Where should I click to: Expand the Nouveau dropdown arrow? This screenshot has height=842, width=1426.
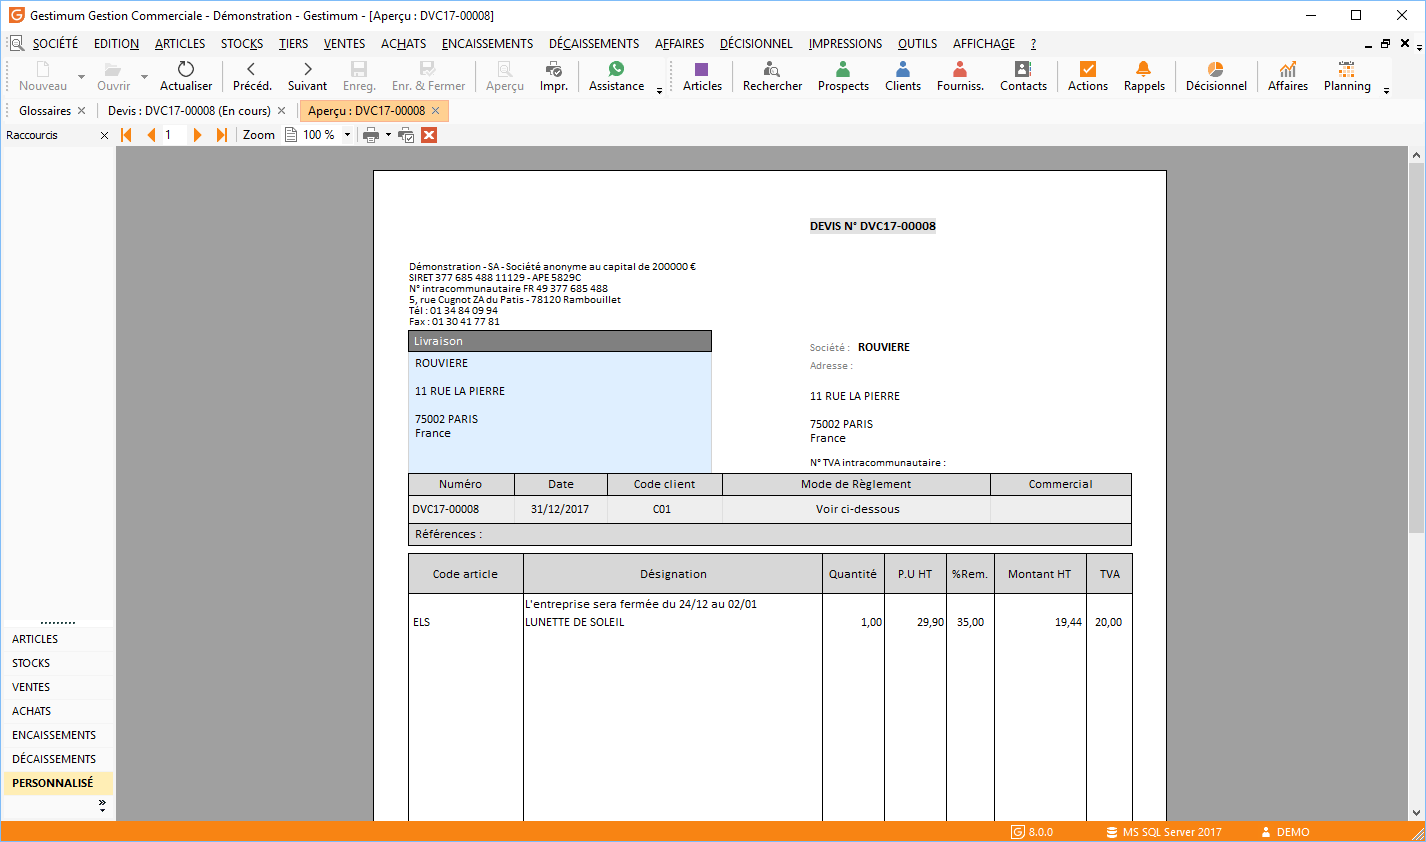tap(81, 77)
